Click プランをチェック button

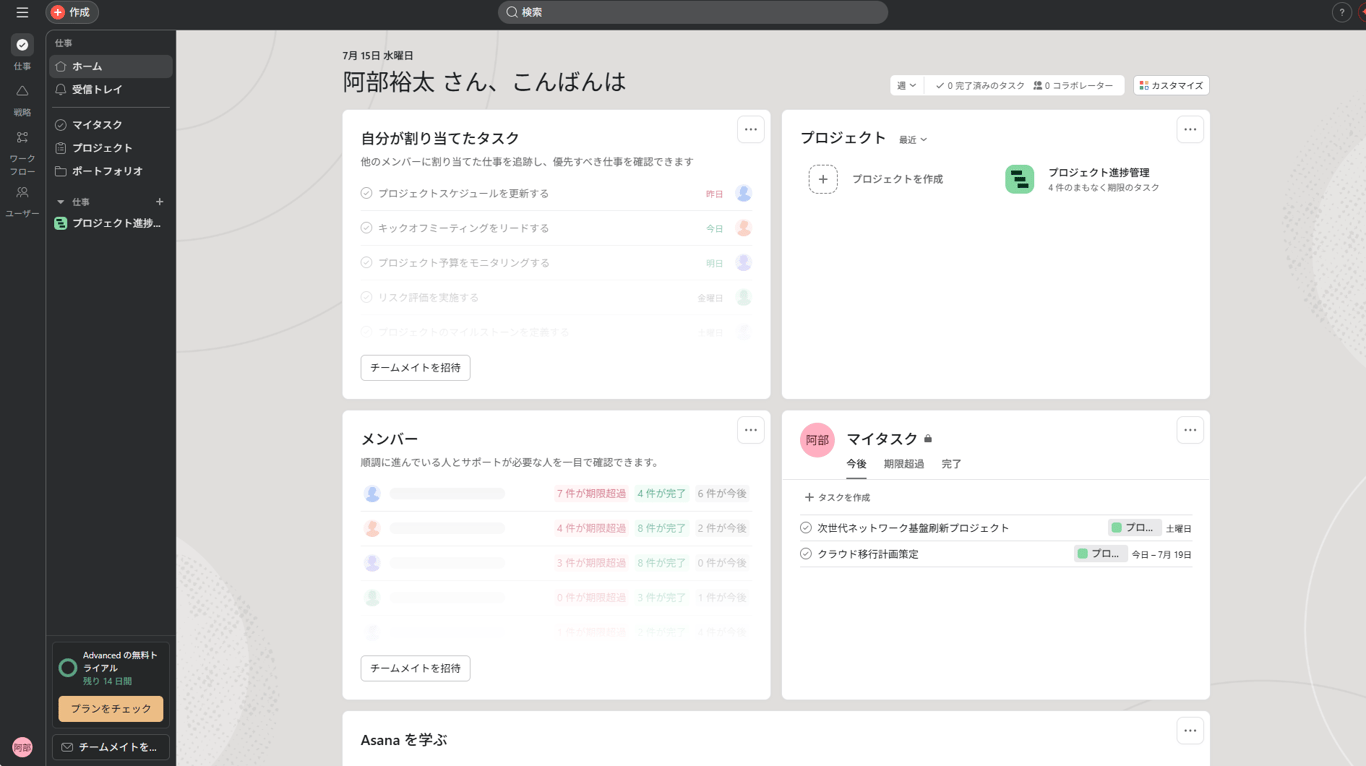[x=111, y=709]
